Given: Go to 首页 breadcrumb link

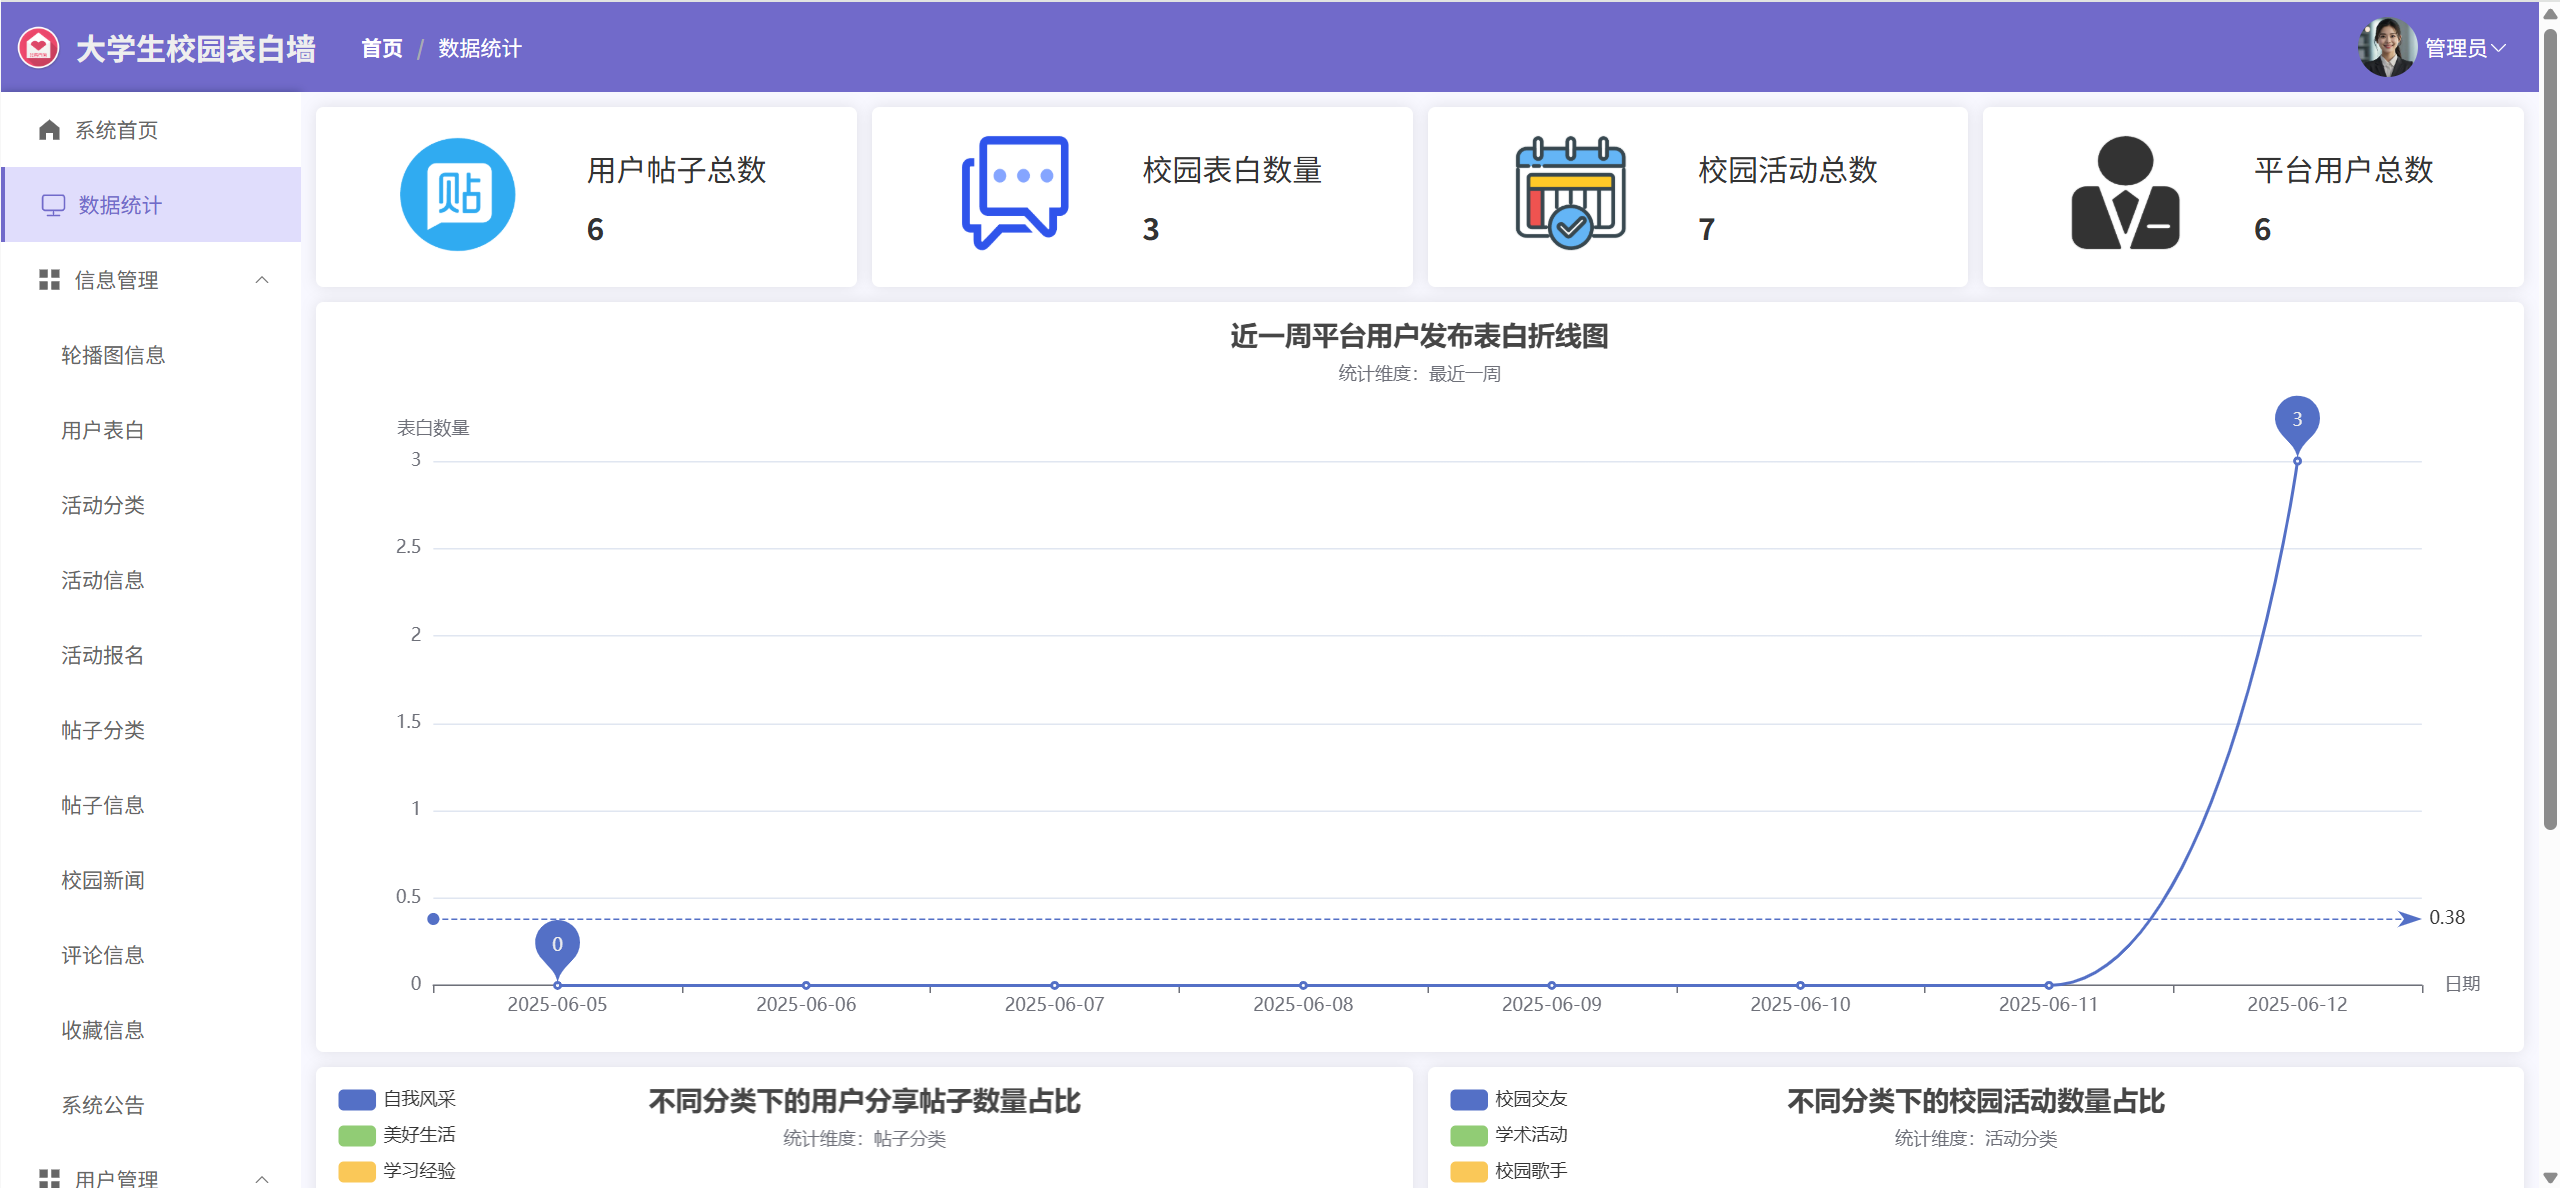Looking at the screenshot, I should point(382,48).
